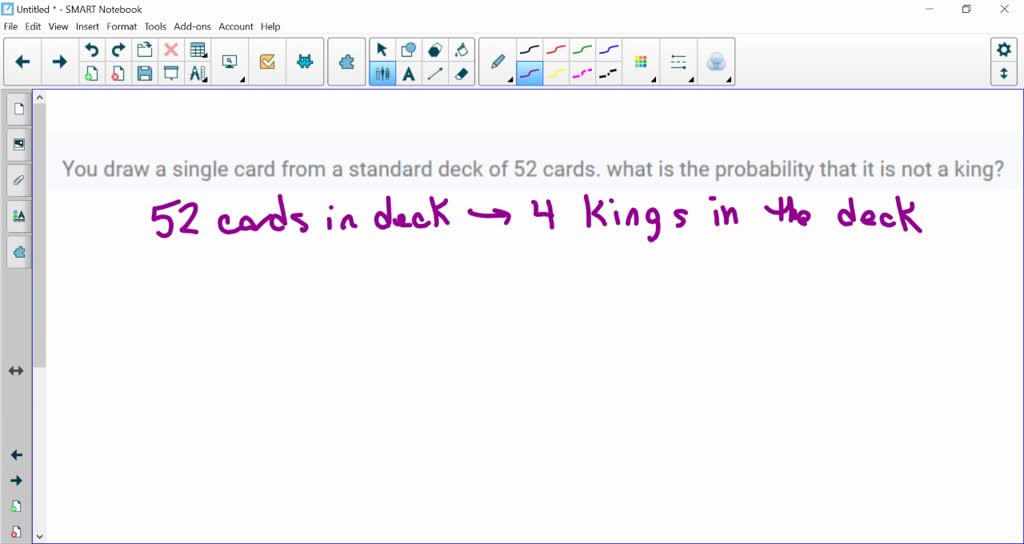Open the Response assessment checkmark tool
Screen dimensions: 1024x544
(267, 62)
